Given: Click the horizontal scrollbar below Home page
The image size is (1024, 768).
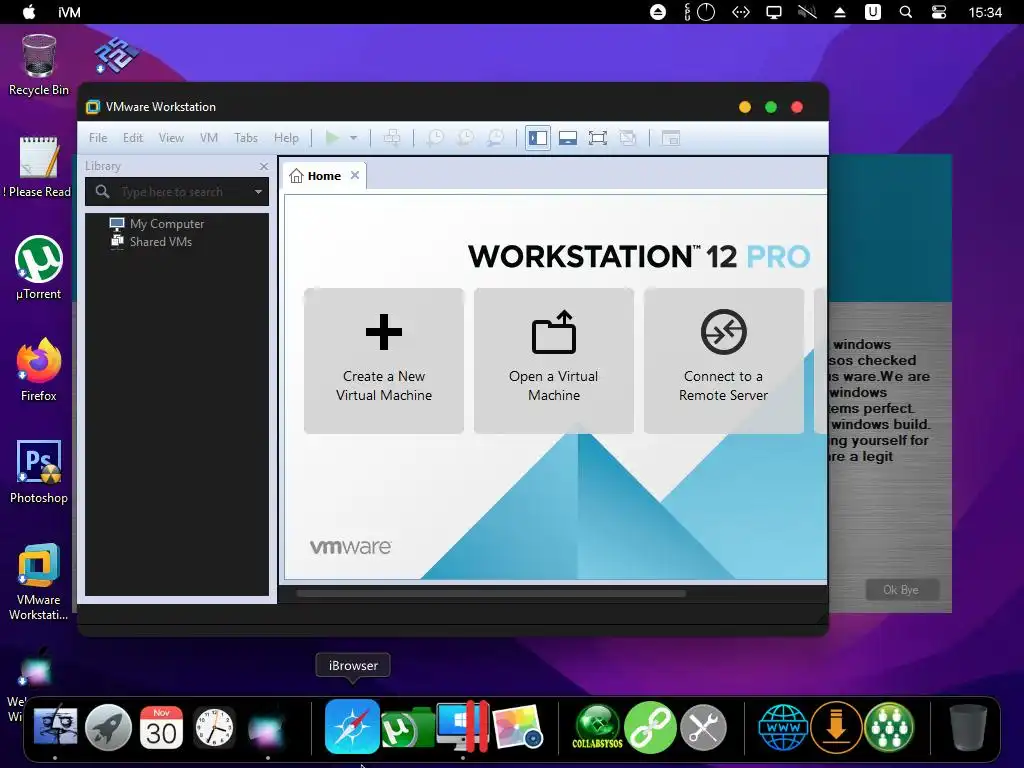Looking at the screenshot, I should click(491, 594).
